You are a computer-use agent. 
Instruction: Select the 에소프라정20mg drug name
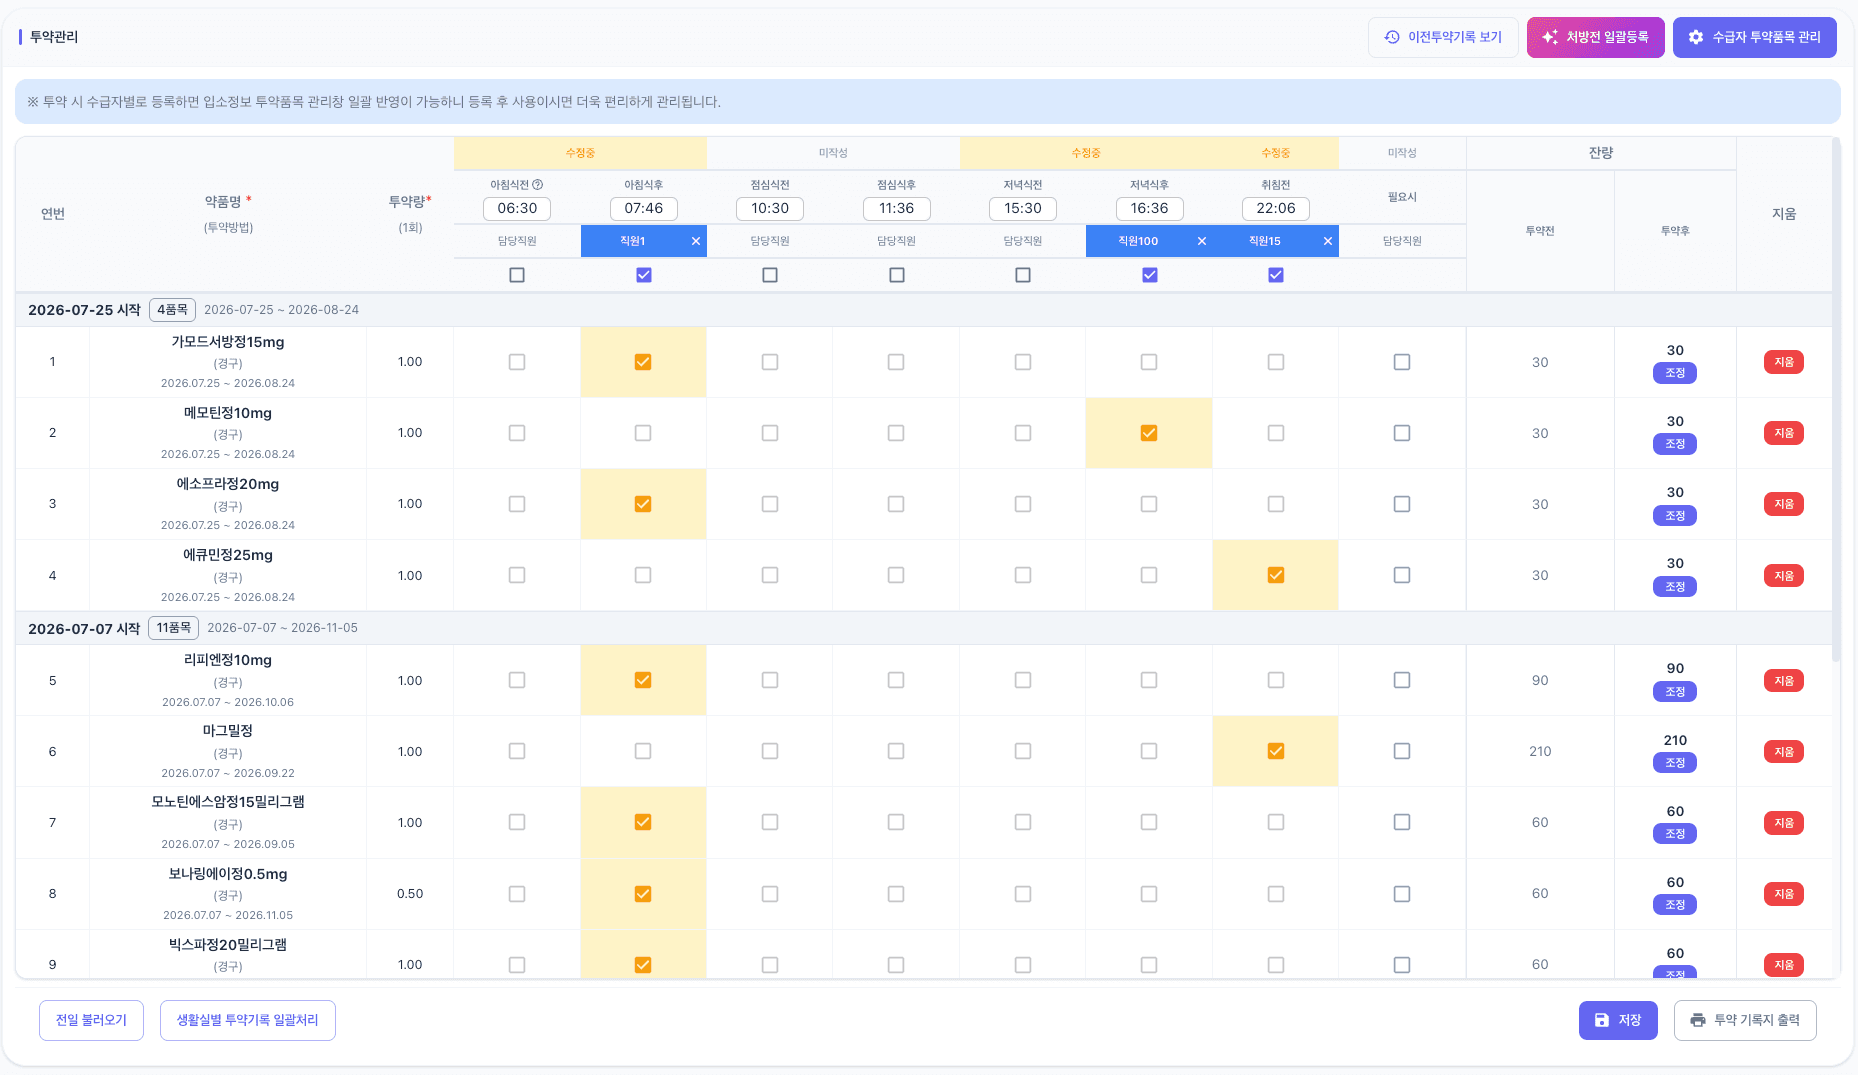point(228,484)
